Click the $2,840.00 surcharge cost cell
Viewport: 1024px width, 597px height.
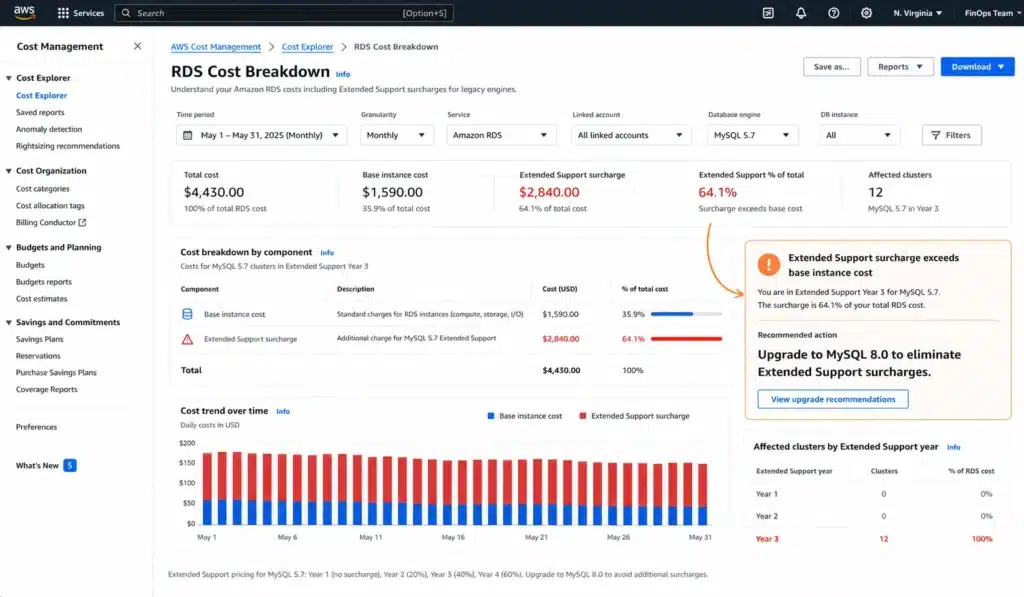tap(560, 339)
